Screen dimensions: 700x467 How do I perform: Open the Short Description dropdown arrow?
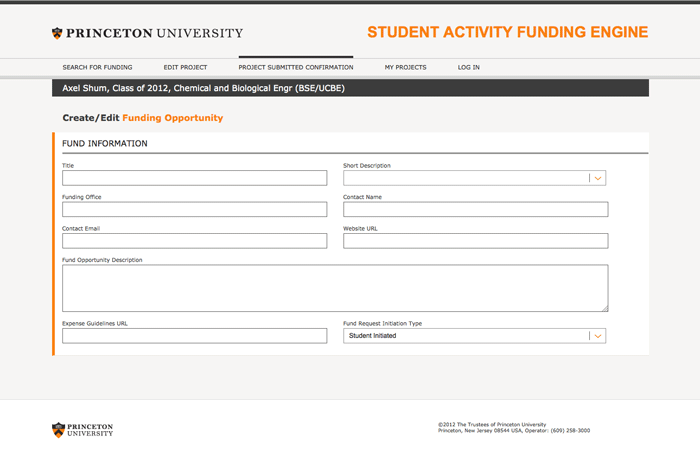598,178
